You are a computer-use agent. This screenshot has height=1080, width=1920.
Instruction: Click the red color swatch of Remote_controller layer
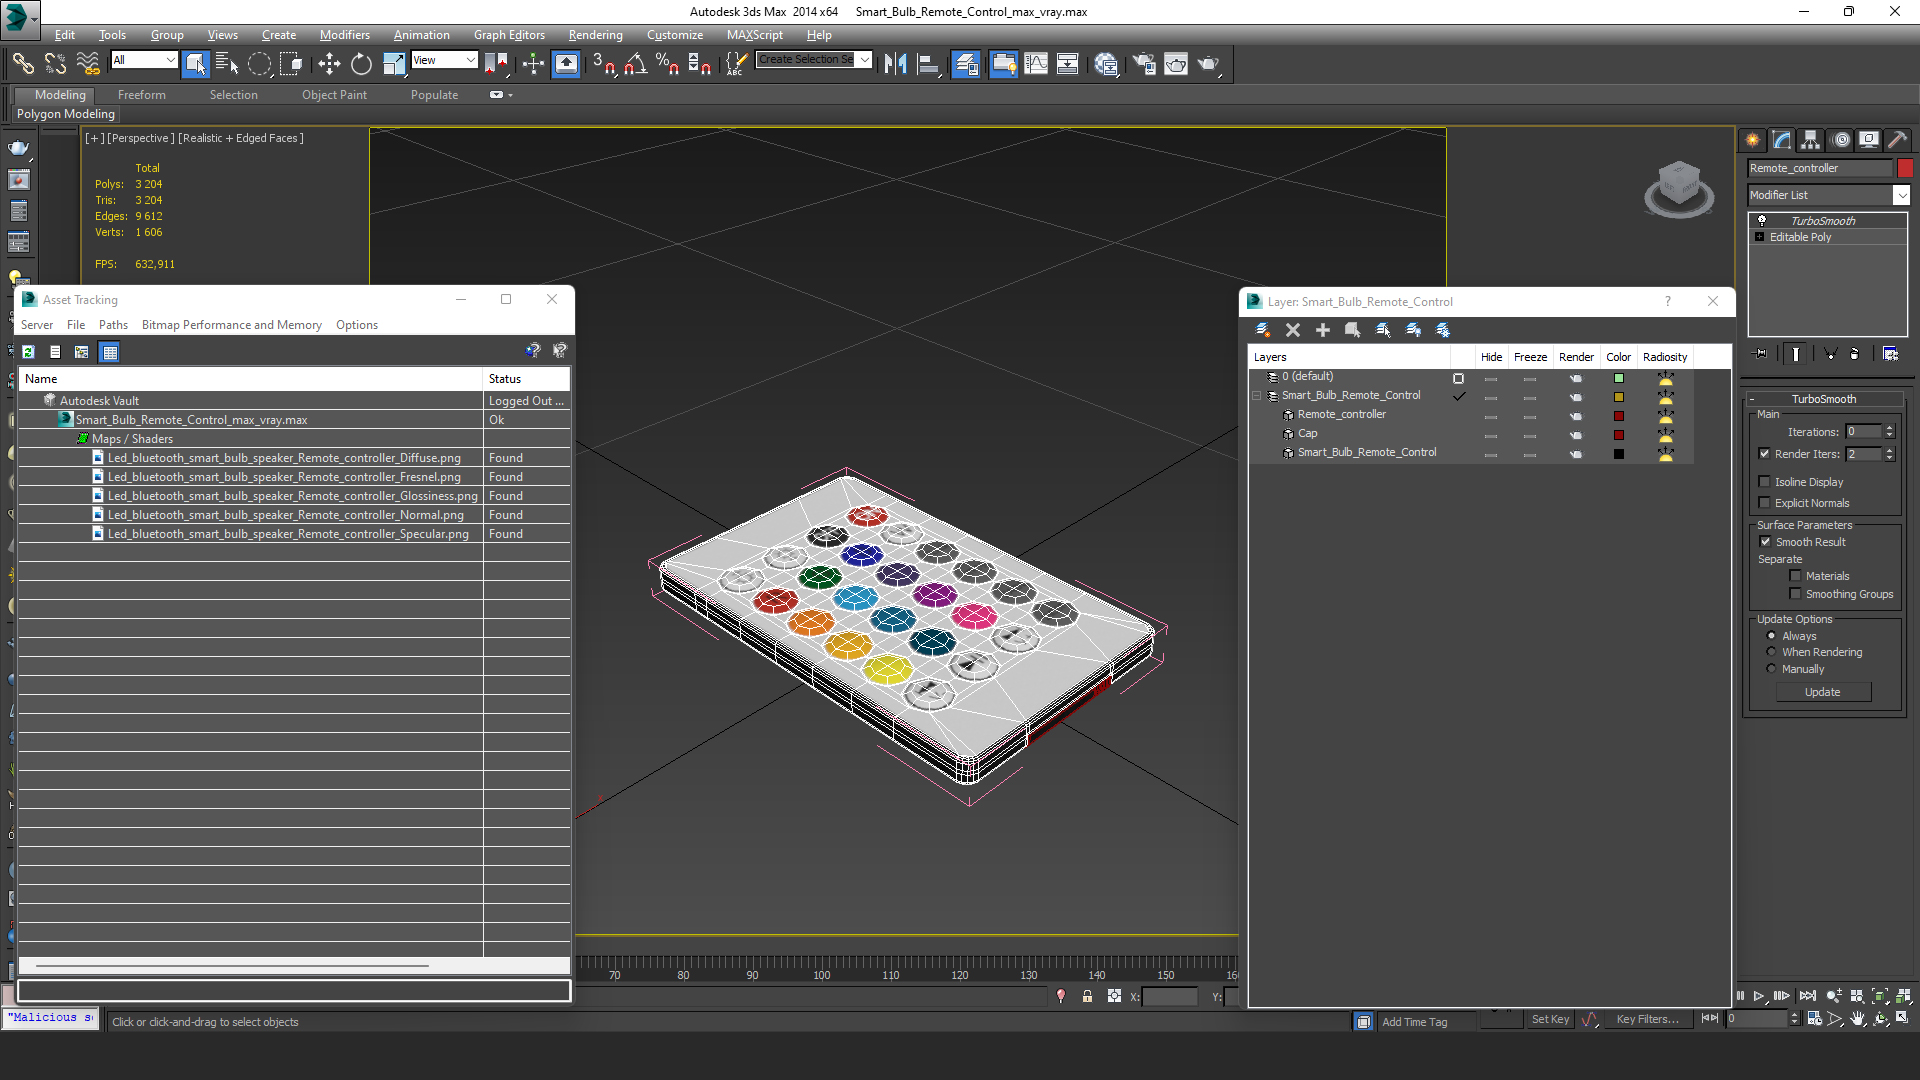click(x=1618, y=415)
